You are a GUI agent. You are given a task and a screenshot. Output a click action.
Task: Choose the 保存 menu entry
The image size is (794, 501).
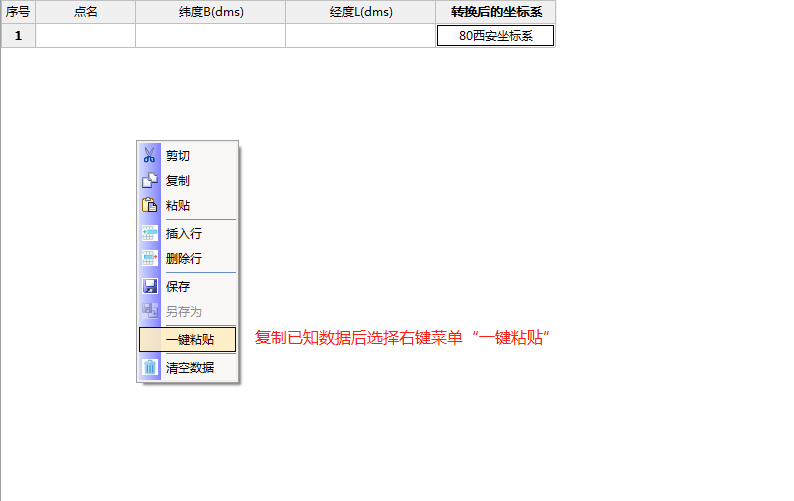(187, 286)
